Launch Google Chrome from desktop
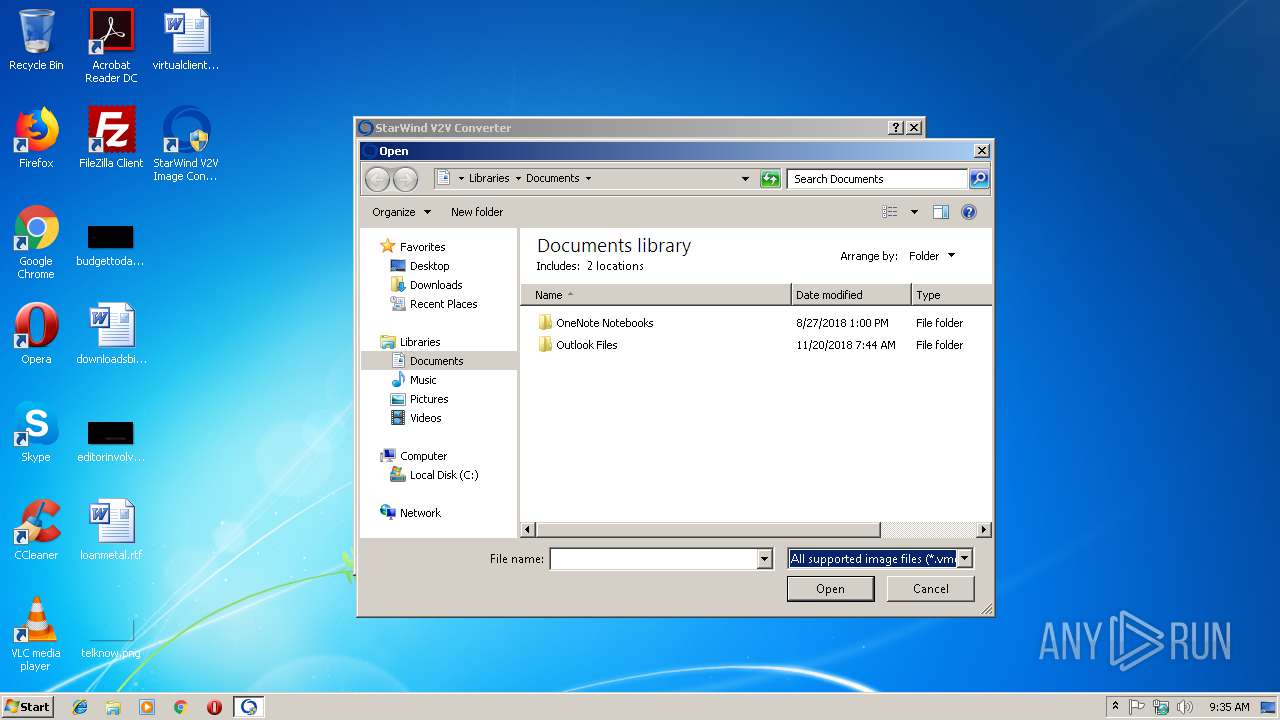The width and height of the screenshot is (1280, 720). (x=36, y=242)
